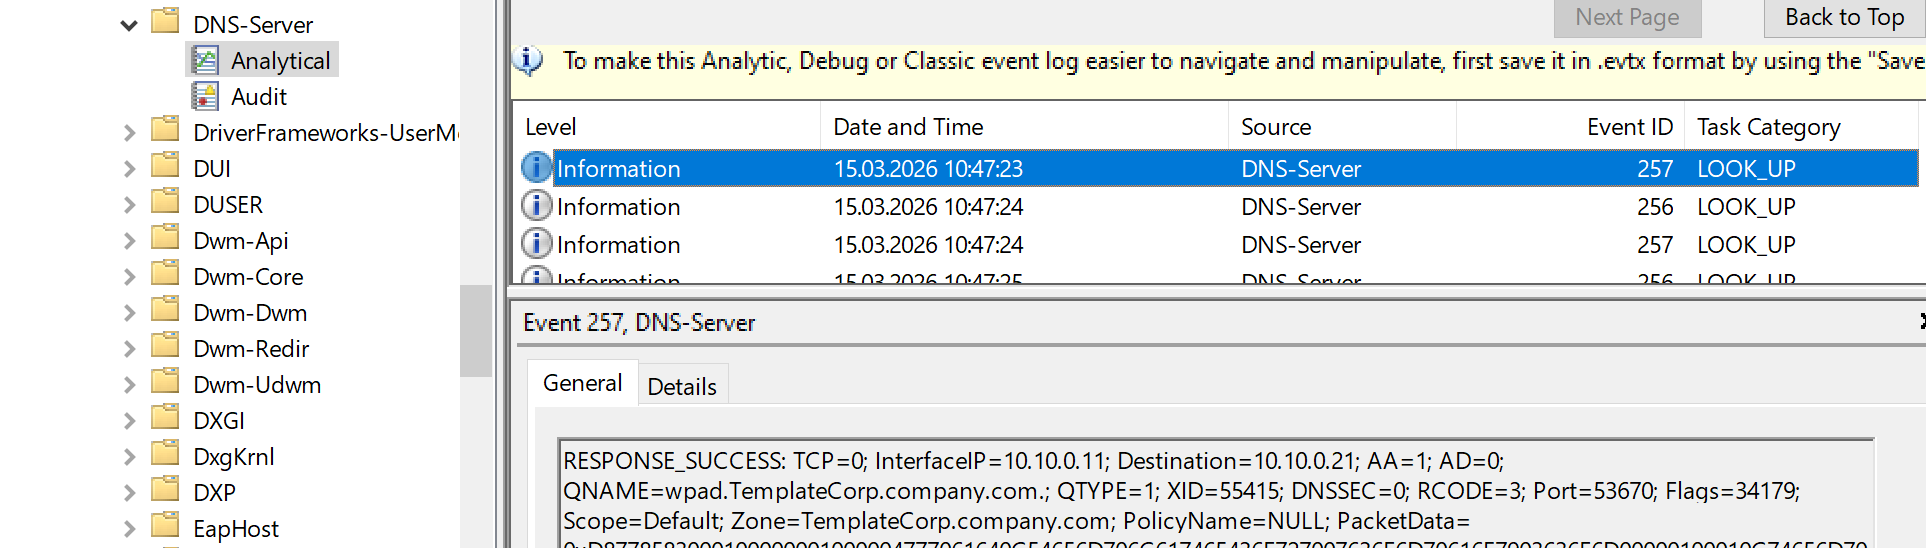
Task: Open the Audit log icon
Action: click(x=205, y=97)
